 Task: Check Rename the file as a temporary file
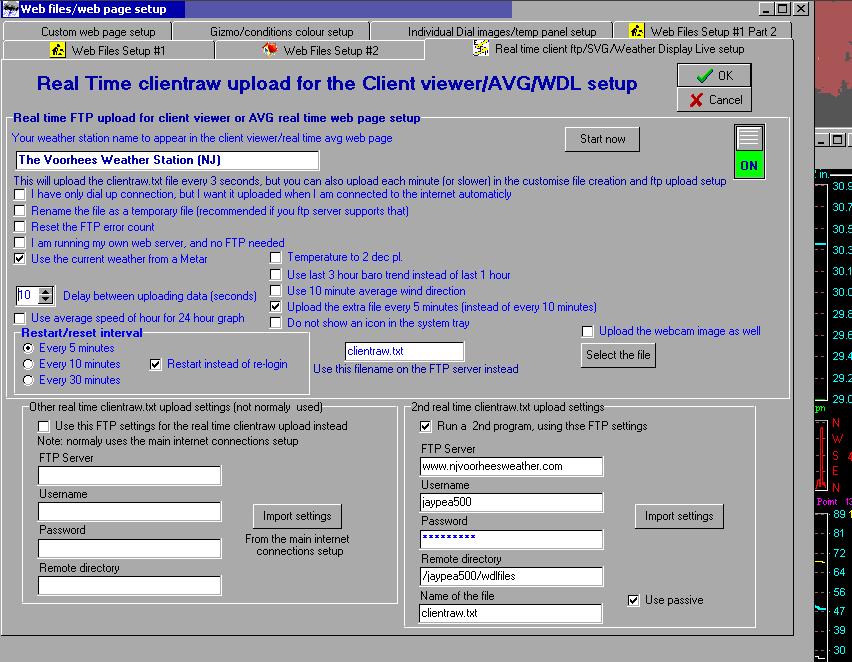coord(20,211)
